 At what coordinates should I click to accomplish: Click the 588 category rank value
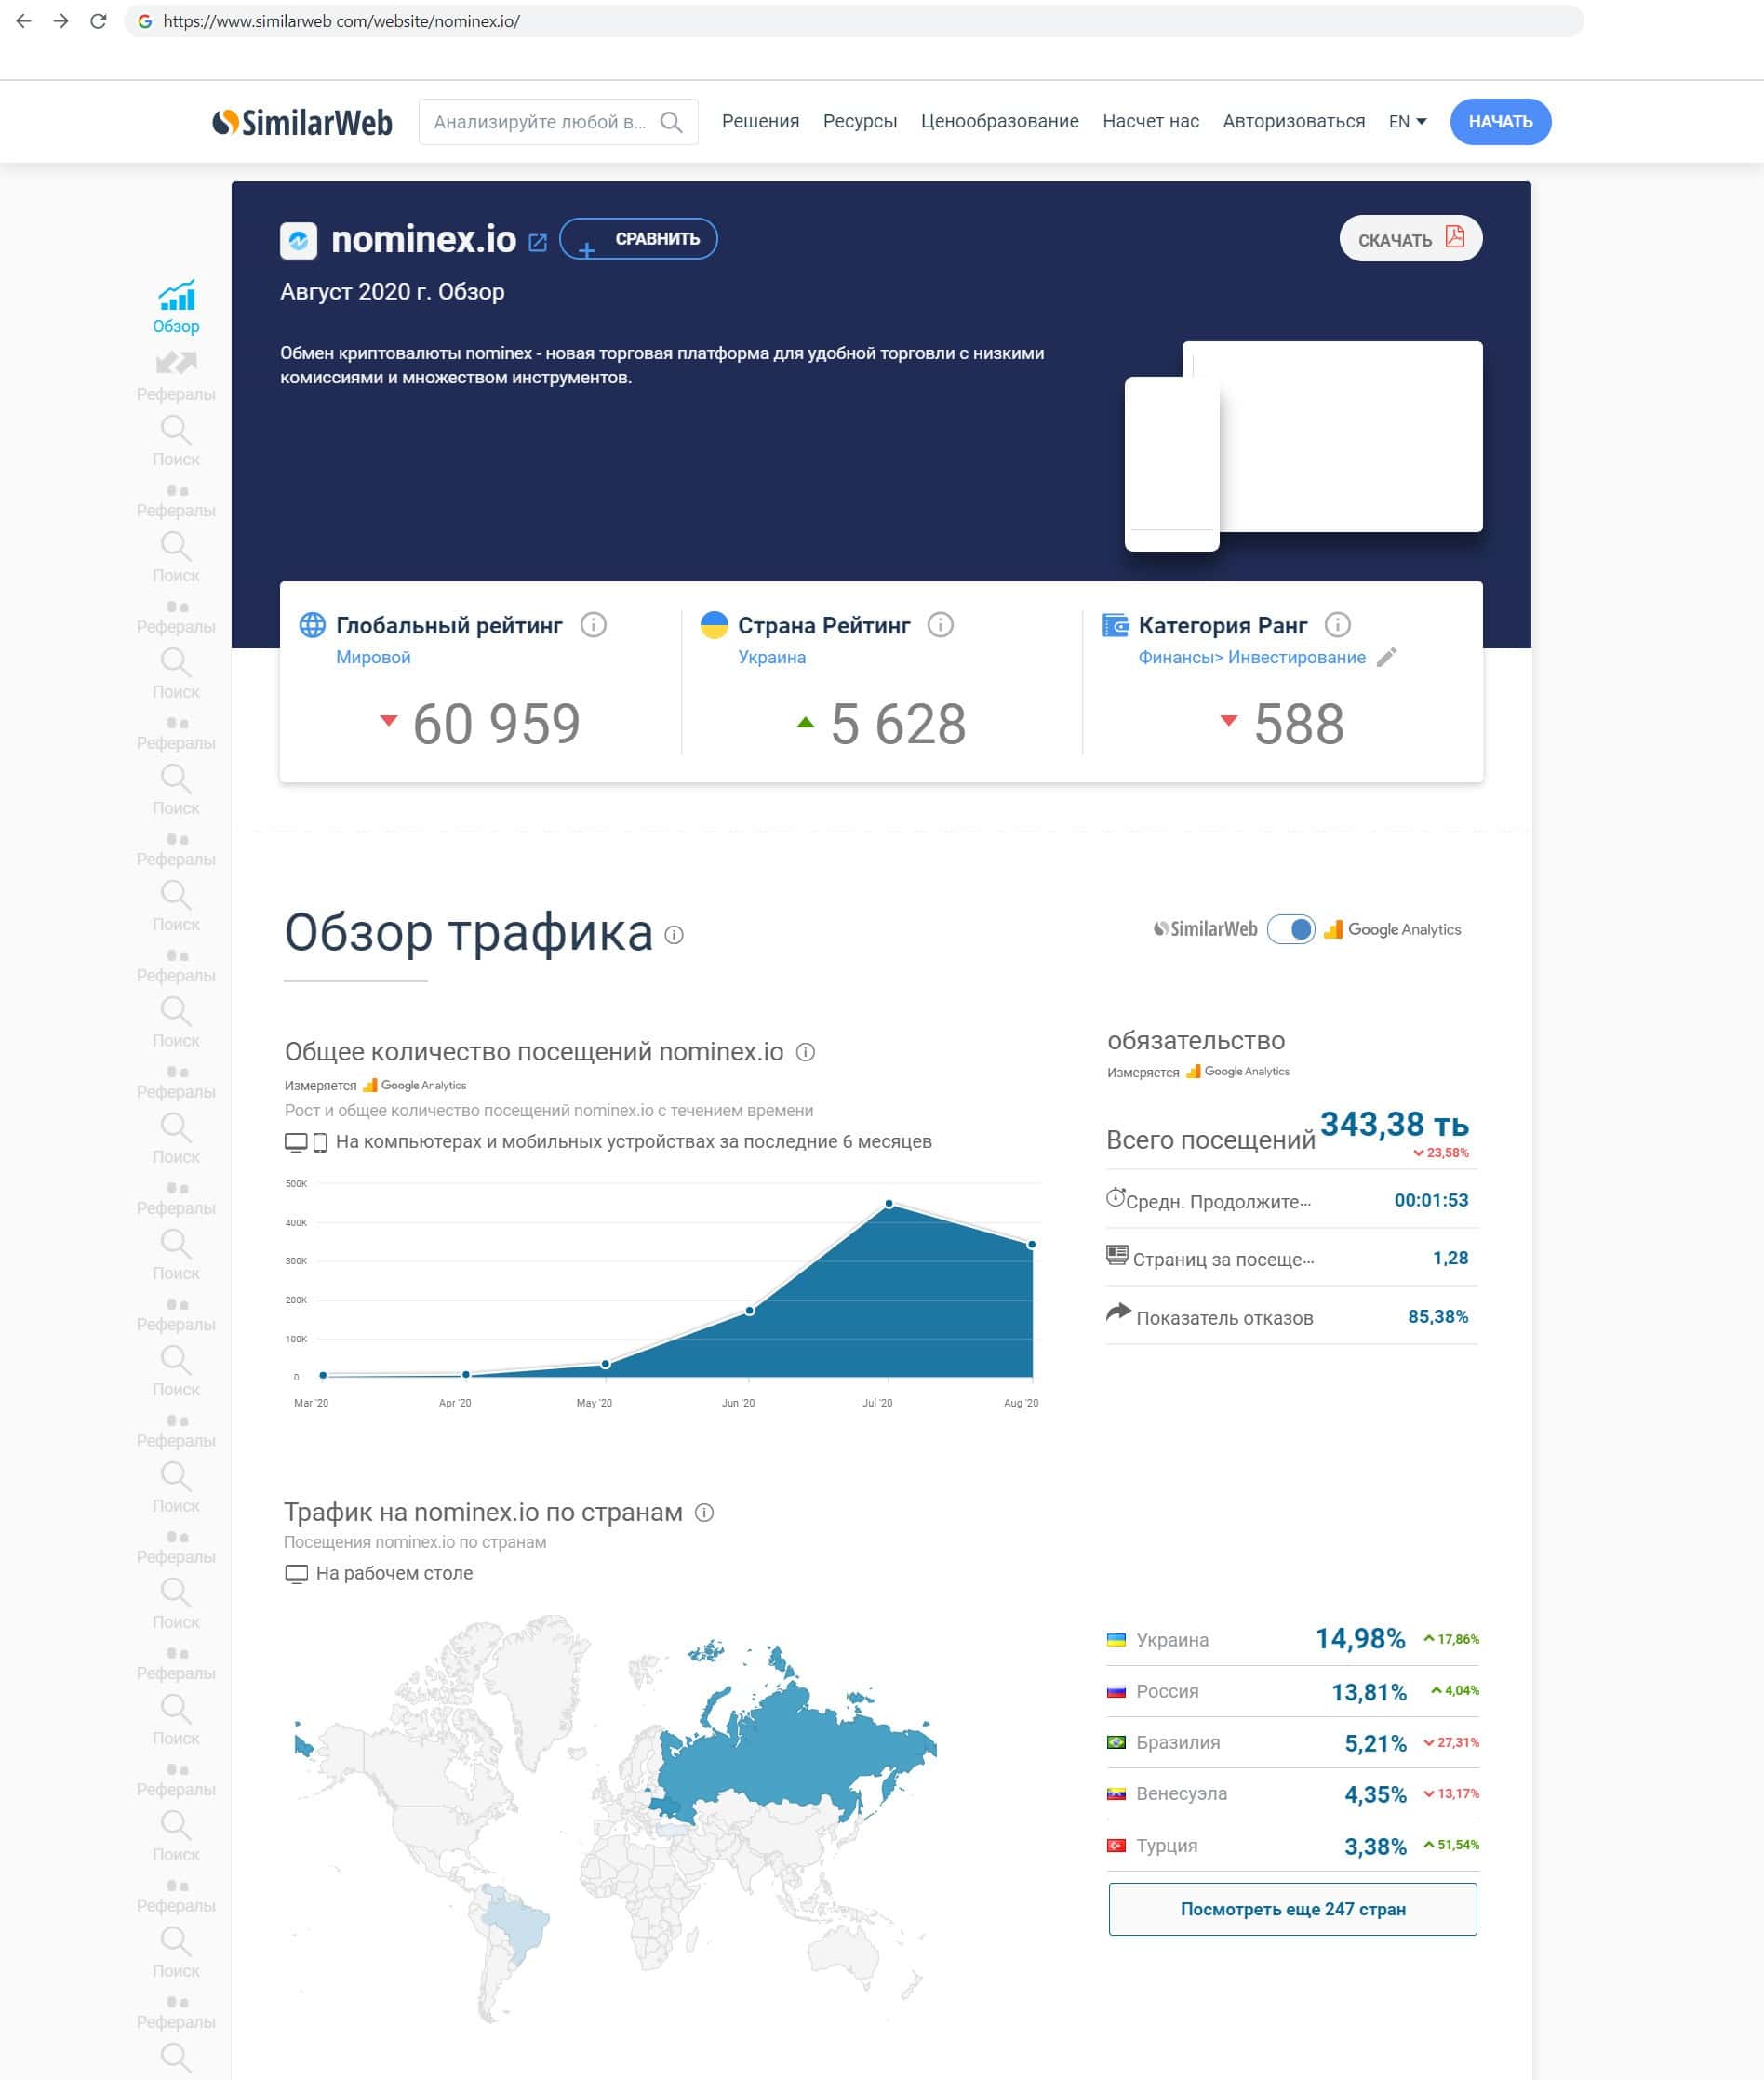pos(1299,724)
